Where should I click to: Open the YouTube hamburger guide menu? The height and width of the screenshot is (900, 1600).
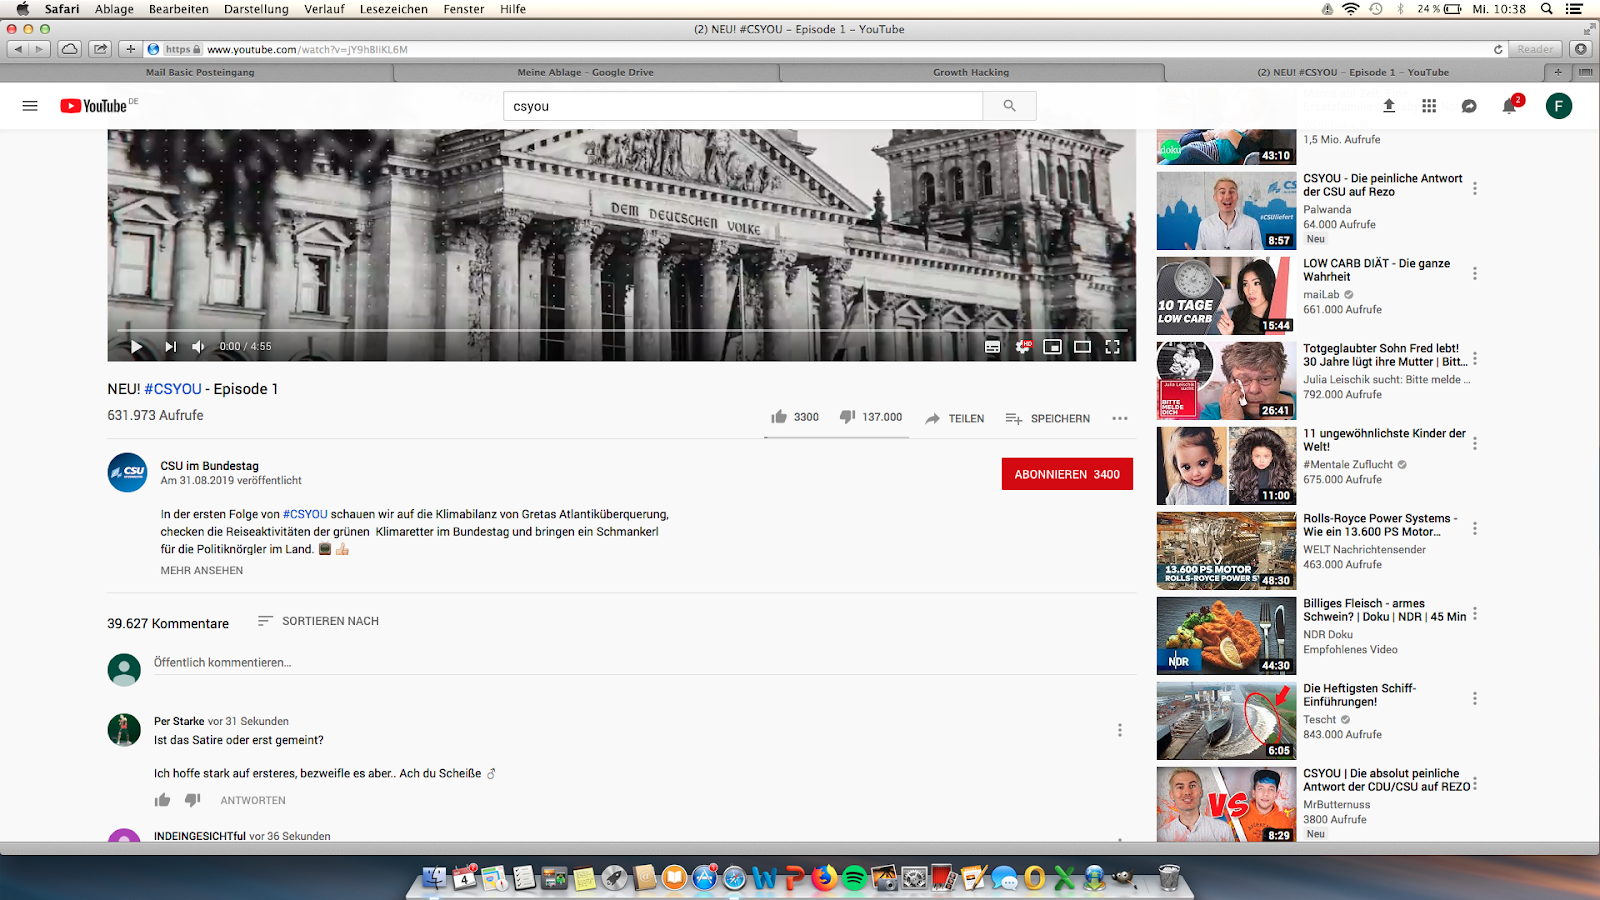tap(30, 106)
